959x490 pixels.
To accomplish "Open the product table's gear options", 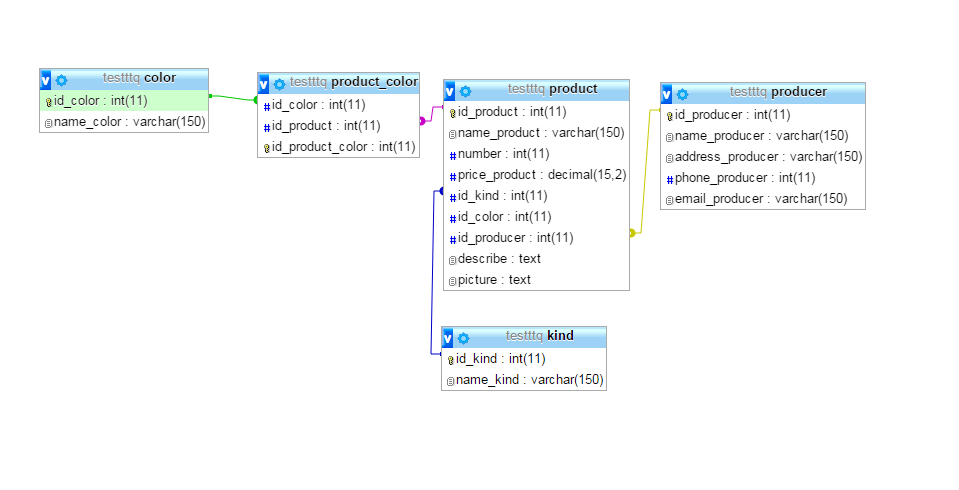I will click(465, 90).
